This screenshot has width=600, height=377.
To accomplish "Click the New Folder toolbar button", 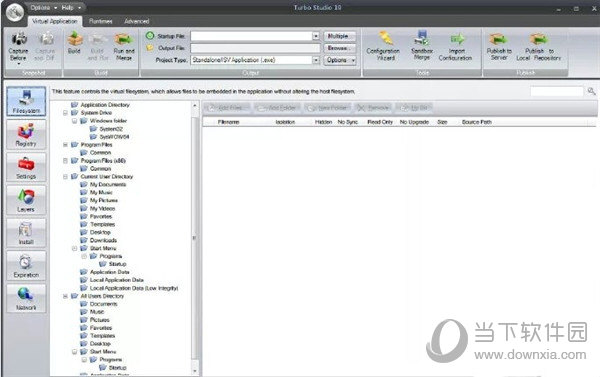I will pos(328,108).
